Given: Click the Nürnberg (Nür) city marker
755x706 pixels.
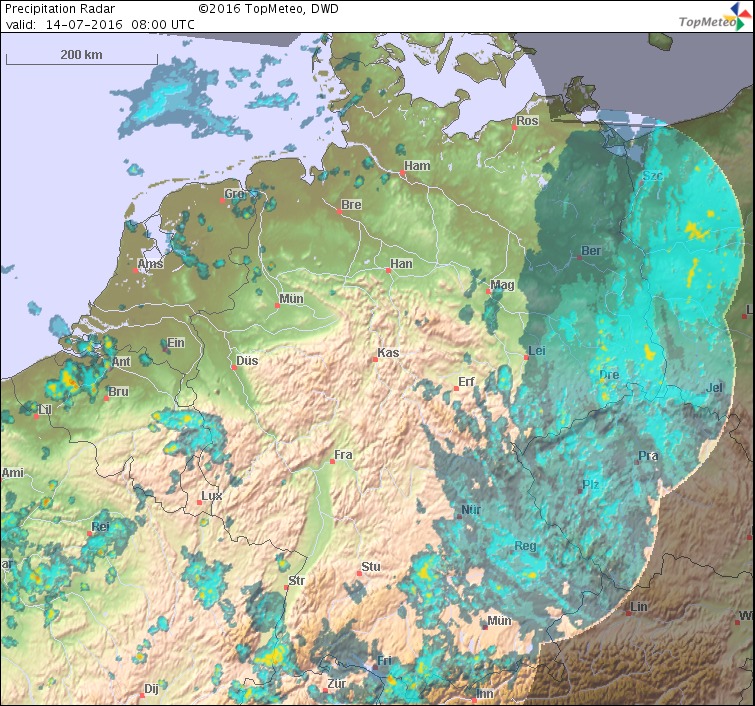Looking at the screenshot, I should [460, 517].
